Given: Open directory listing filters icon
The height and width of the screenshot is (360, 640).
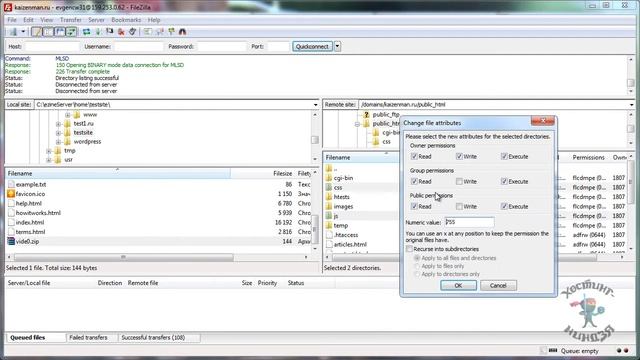Looking at the screenshot, I should point(147,32).
